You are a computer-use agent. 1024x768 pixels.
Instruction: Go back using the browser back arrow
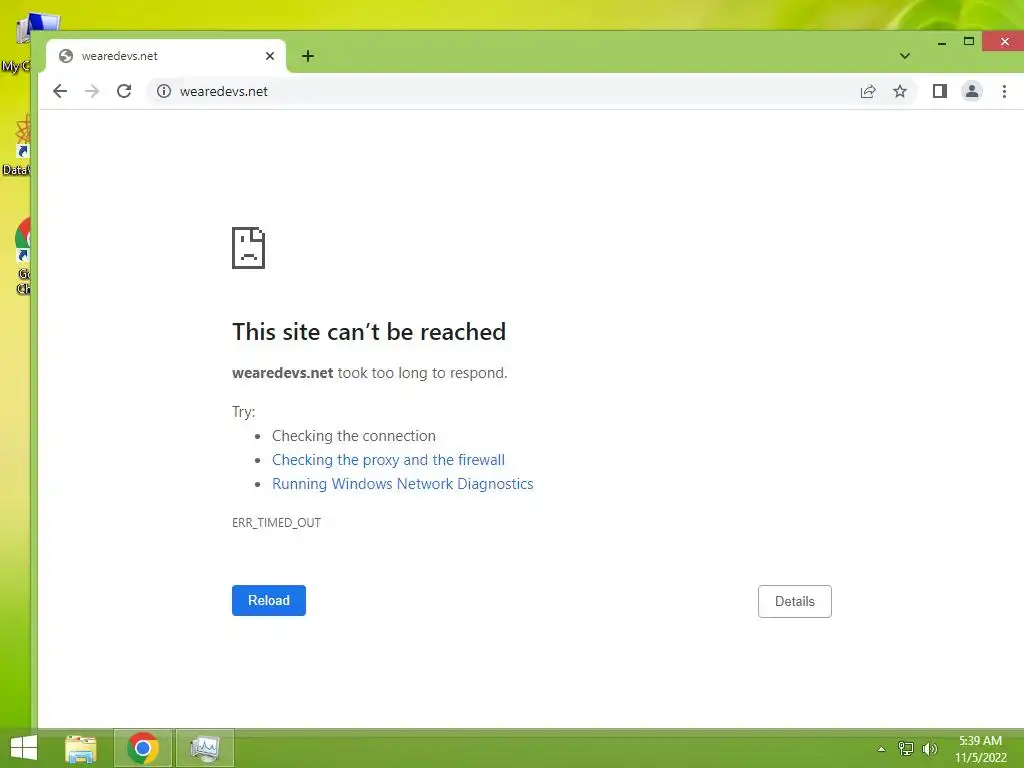click(60, 91)
